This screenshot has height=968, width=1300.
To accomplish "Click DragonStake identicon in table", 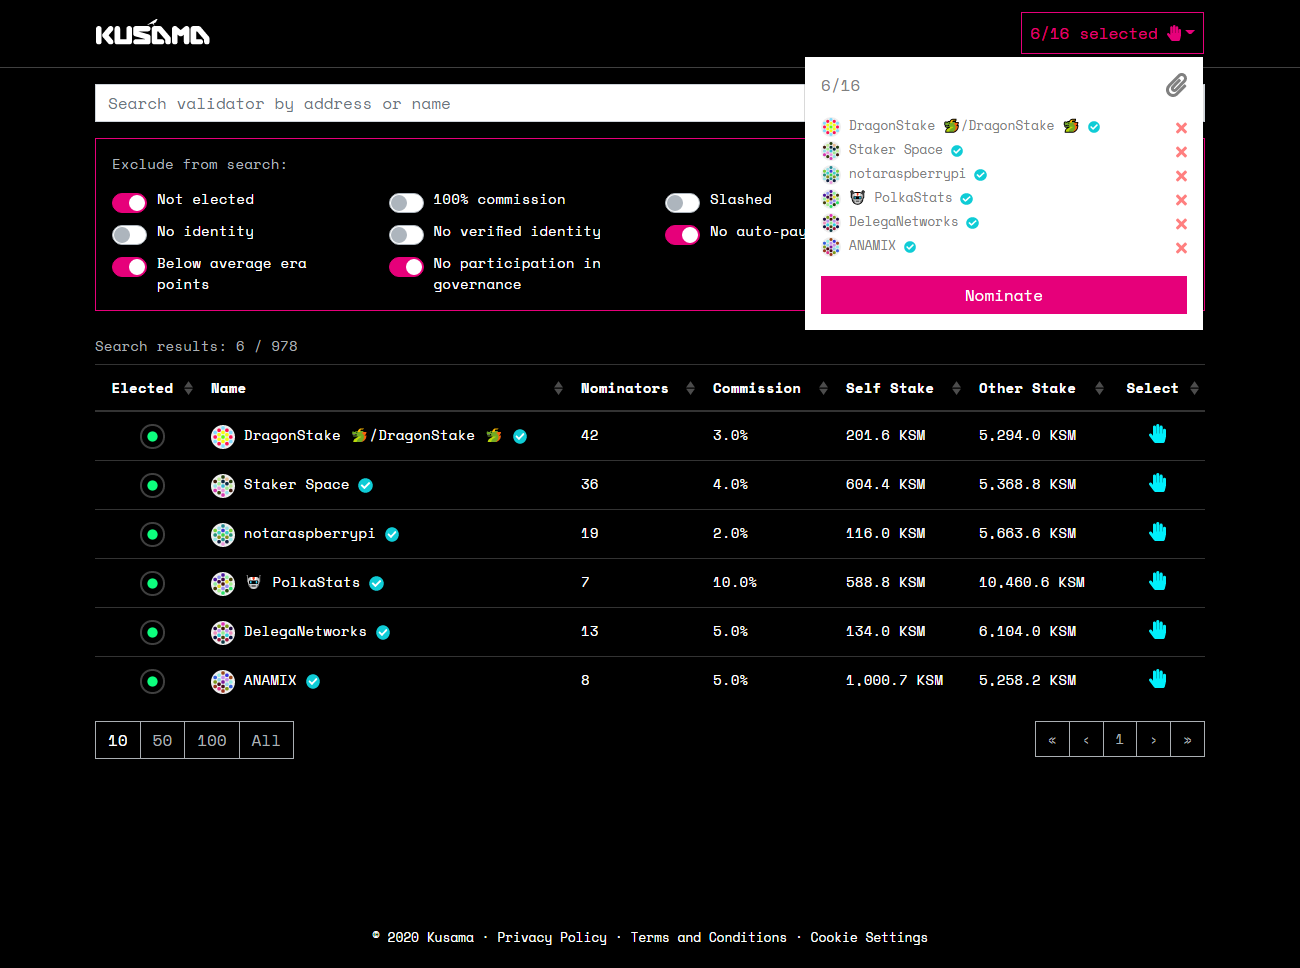I will pyautogui.click(x=223, y=436).
